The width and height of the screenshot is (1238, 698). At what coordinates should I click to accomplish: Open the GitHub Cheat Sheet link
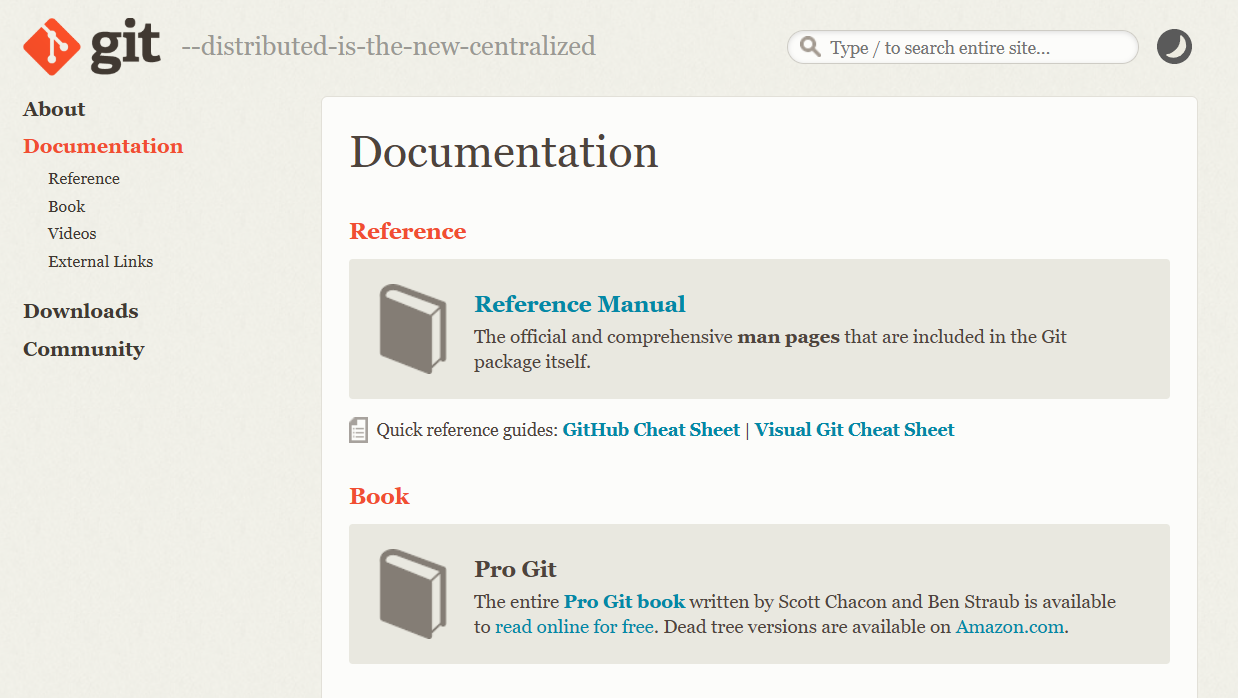651,430
